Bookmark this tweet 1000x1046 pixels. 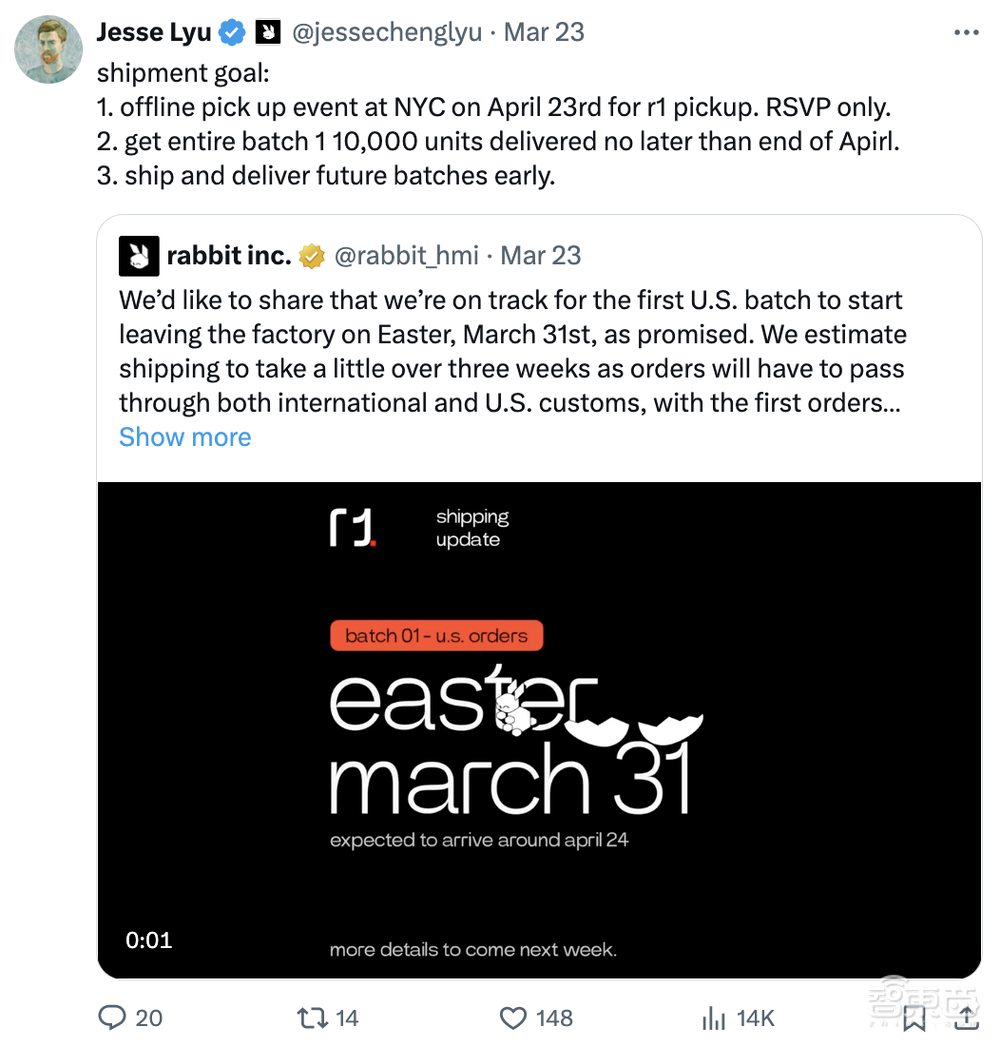tap(914, 1018)
